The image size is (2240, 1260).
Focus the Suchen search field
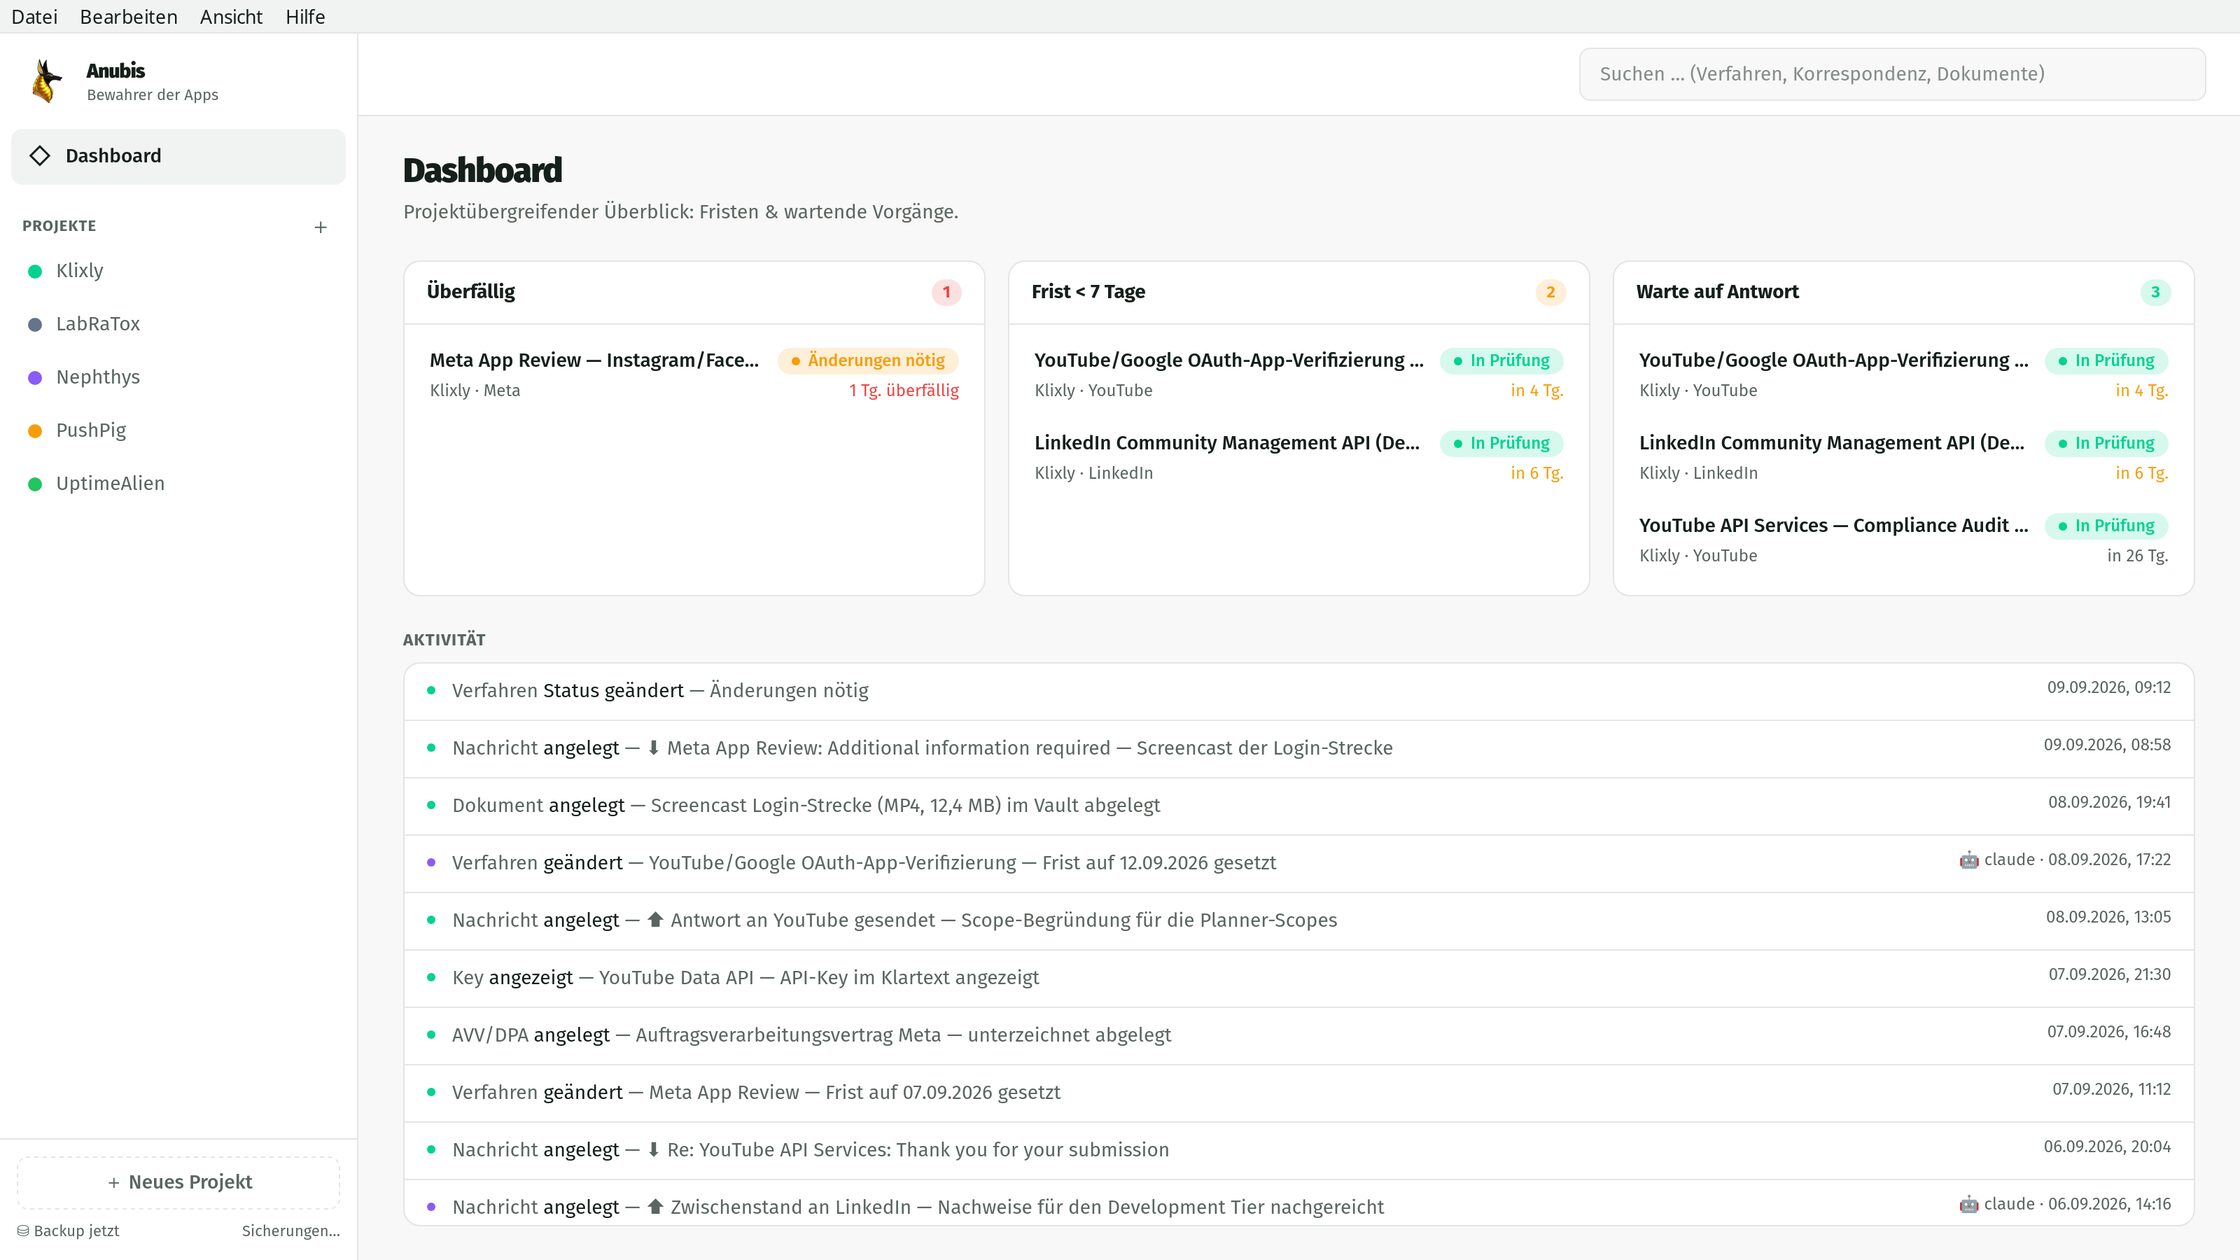(1892, 74)
